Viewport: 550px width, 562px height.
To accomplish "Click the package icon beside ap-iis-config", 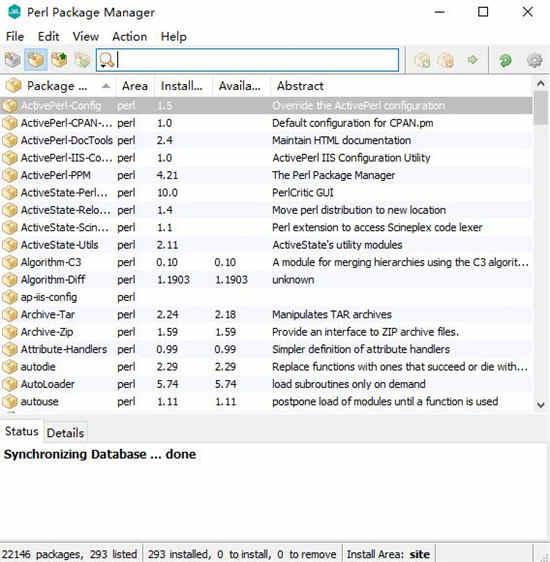I will coord(10,297).
